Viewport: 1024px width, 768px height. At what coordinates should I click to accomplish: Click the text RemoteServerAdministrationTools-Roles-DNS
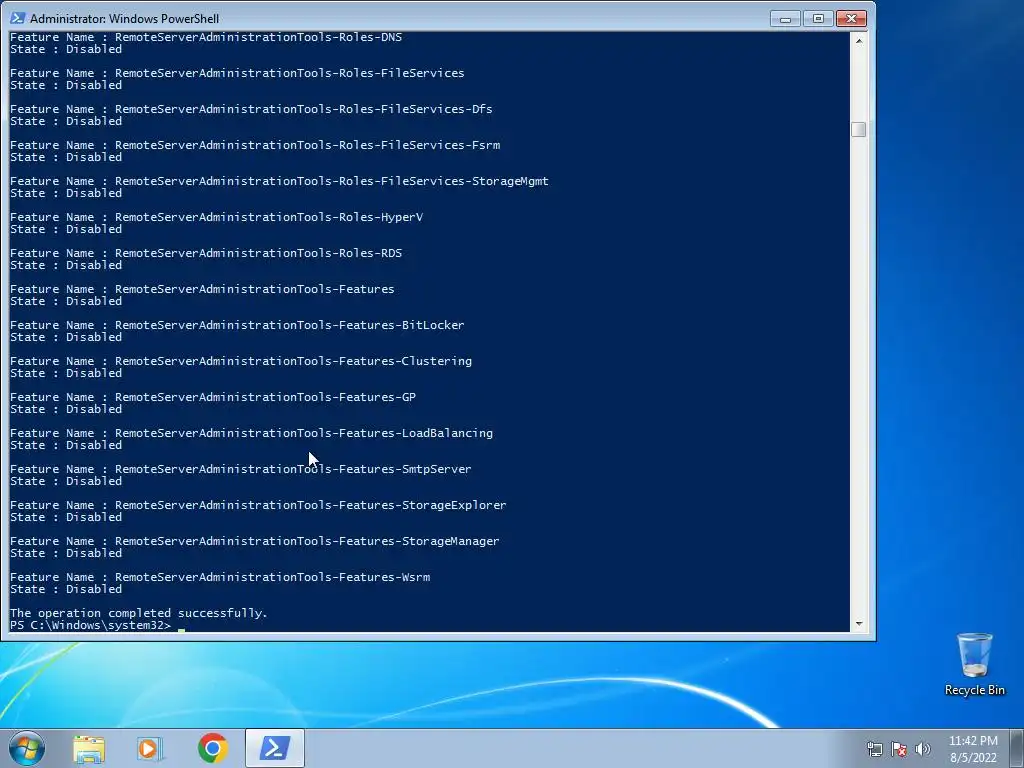click(x=259, y=37)
